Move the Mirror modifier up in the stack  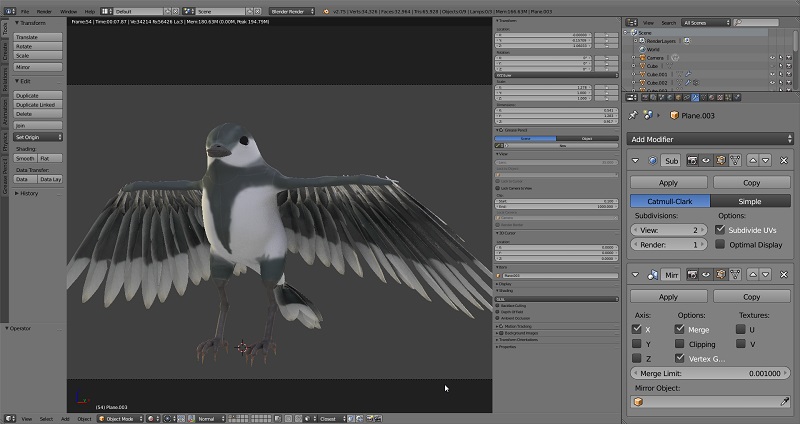[x=753, y=275]
